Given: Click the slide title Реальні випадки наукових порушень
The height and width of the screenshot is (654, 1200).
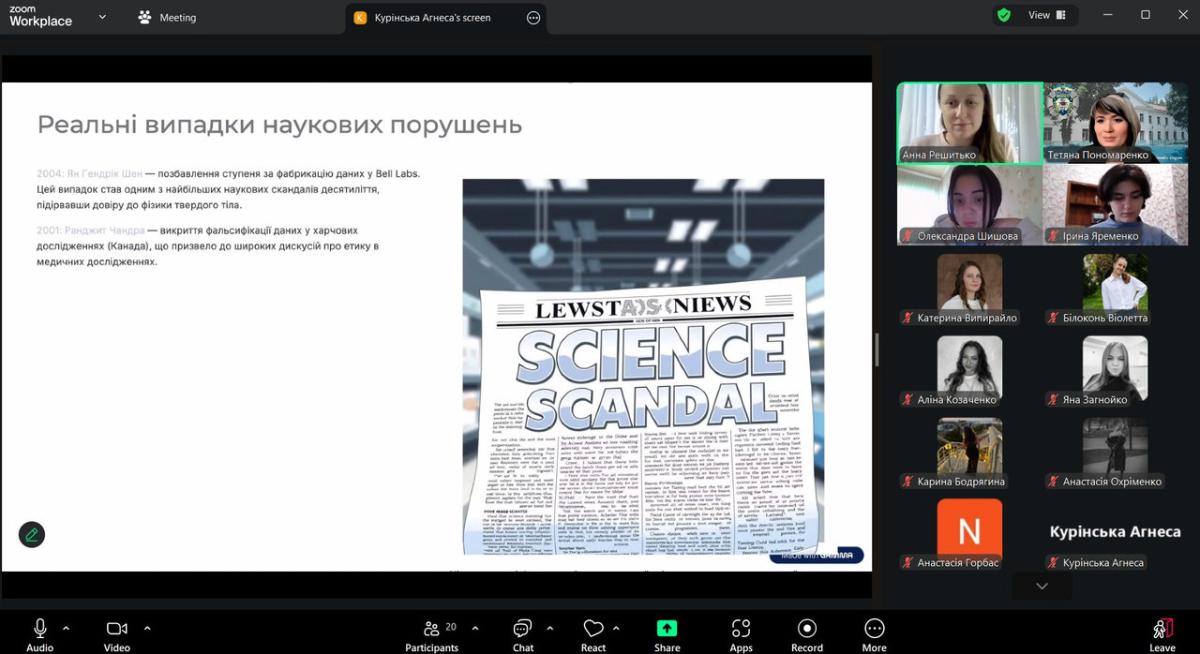Looking at the screenshot, I should point(280,125).
